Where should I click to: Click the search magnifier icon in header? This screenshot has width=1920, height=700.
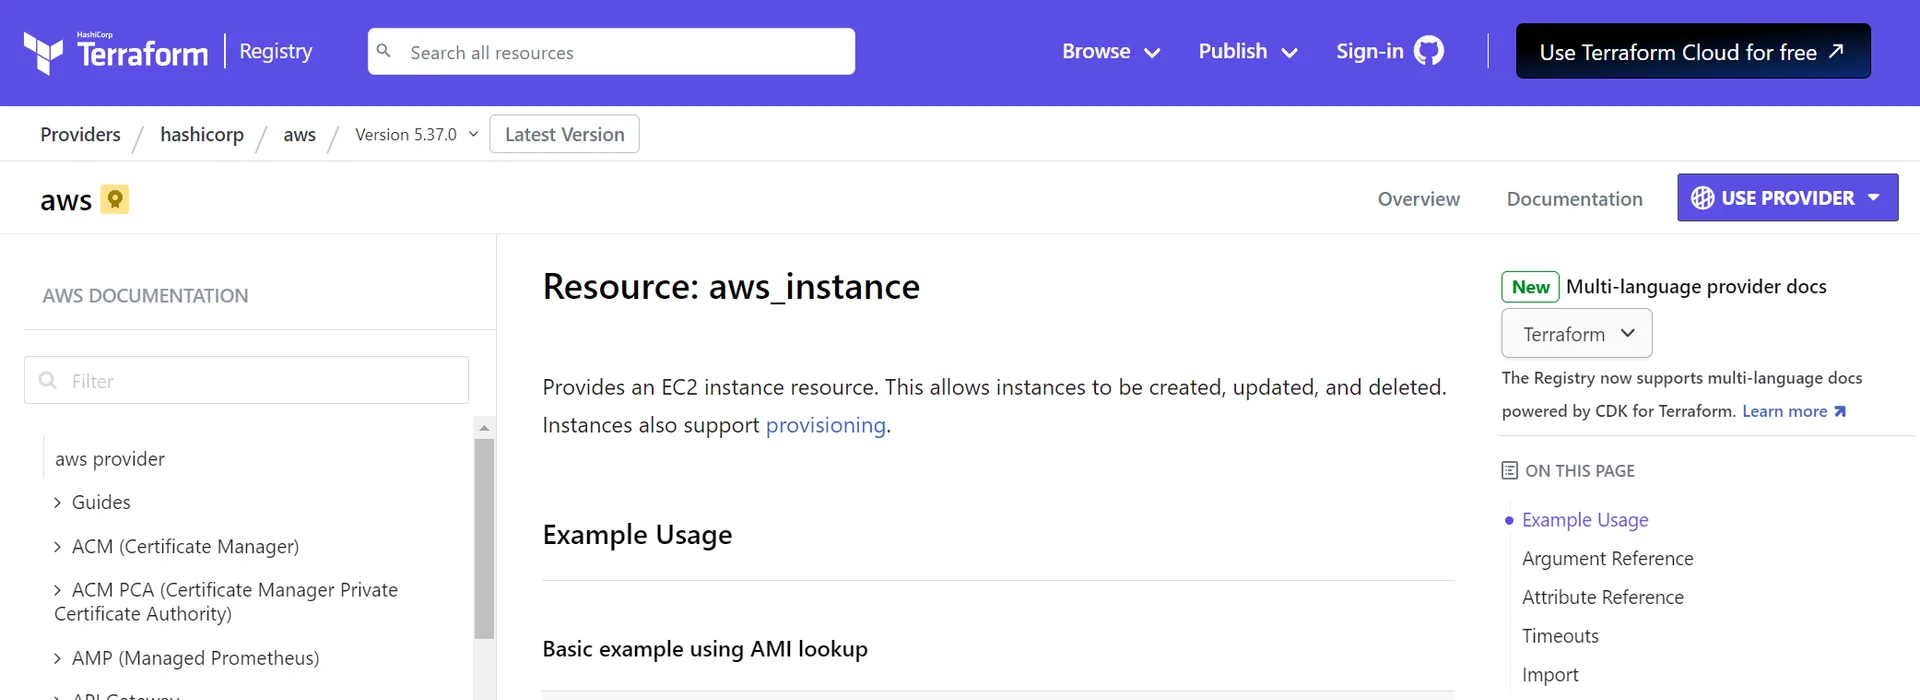pyautogui.click(x=384, y=51)
